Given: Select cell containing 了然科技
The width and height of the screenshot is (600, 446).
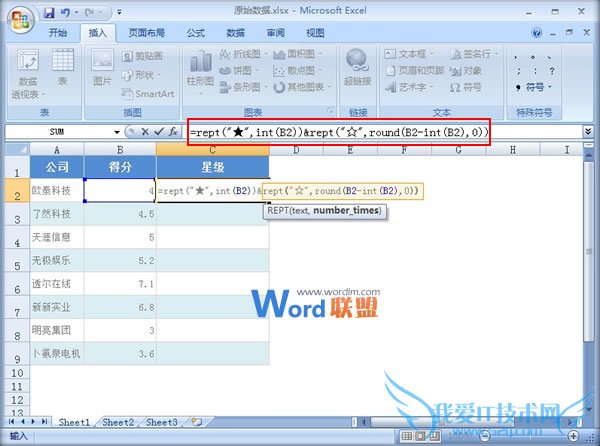Looking at the screenshot, I should click(x=57, y=214).
